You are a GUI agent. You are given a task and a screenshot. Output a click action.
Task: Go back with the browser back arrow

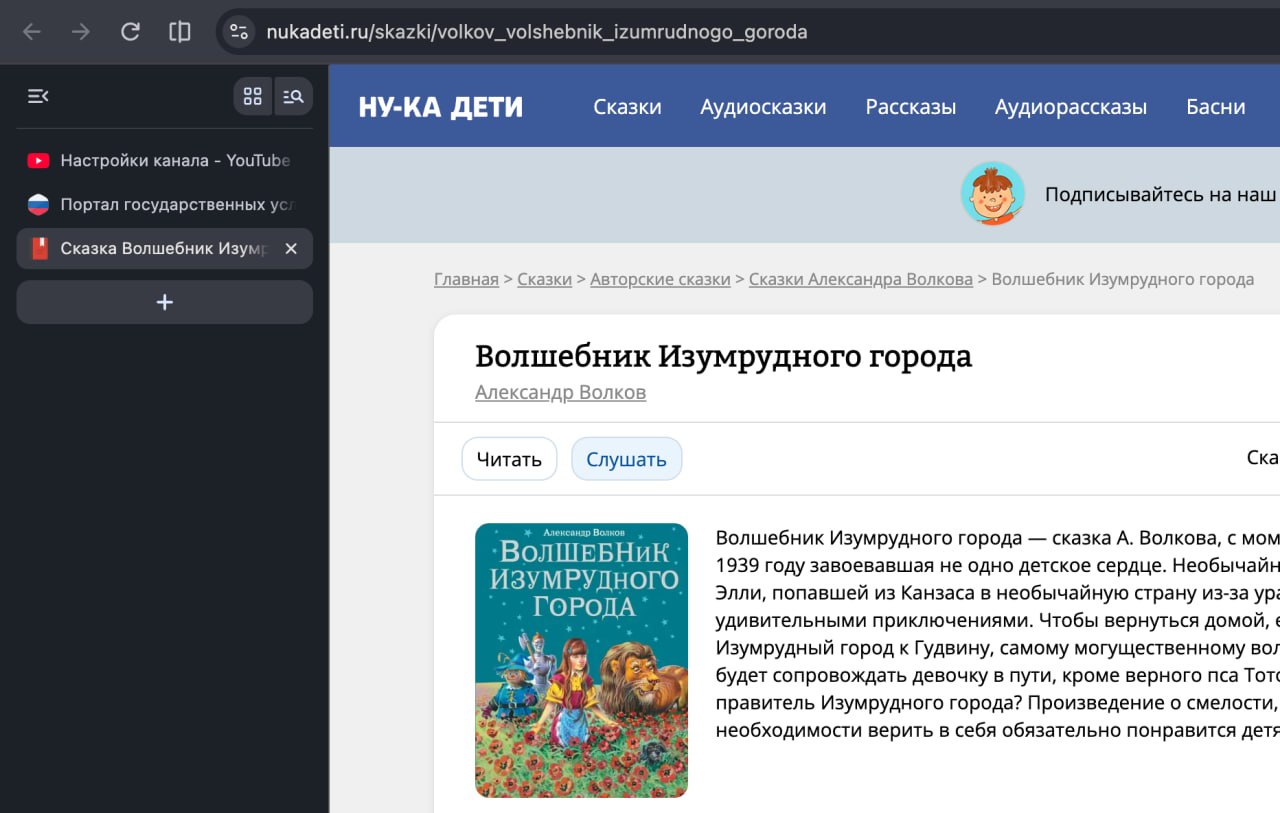pyautogui.click(x=32, y=32)
